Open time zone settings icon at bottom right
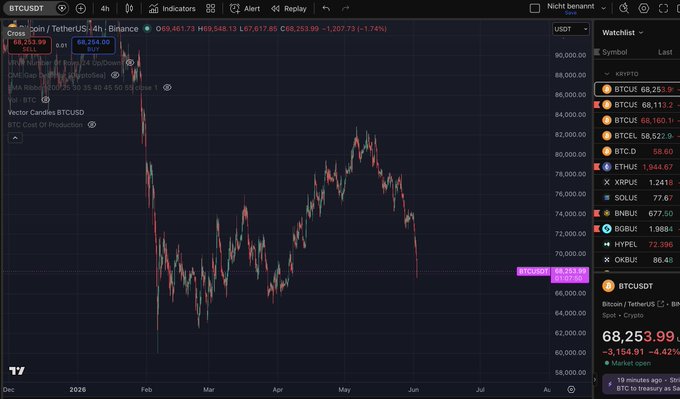The height and width of the screenshot is (399, 680). [571, 389]
